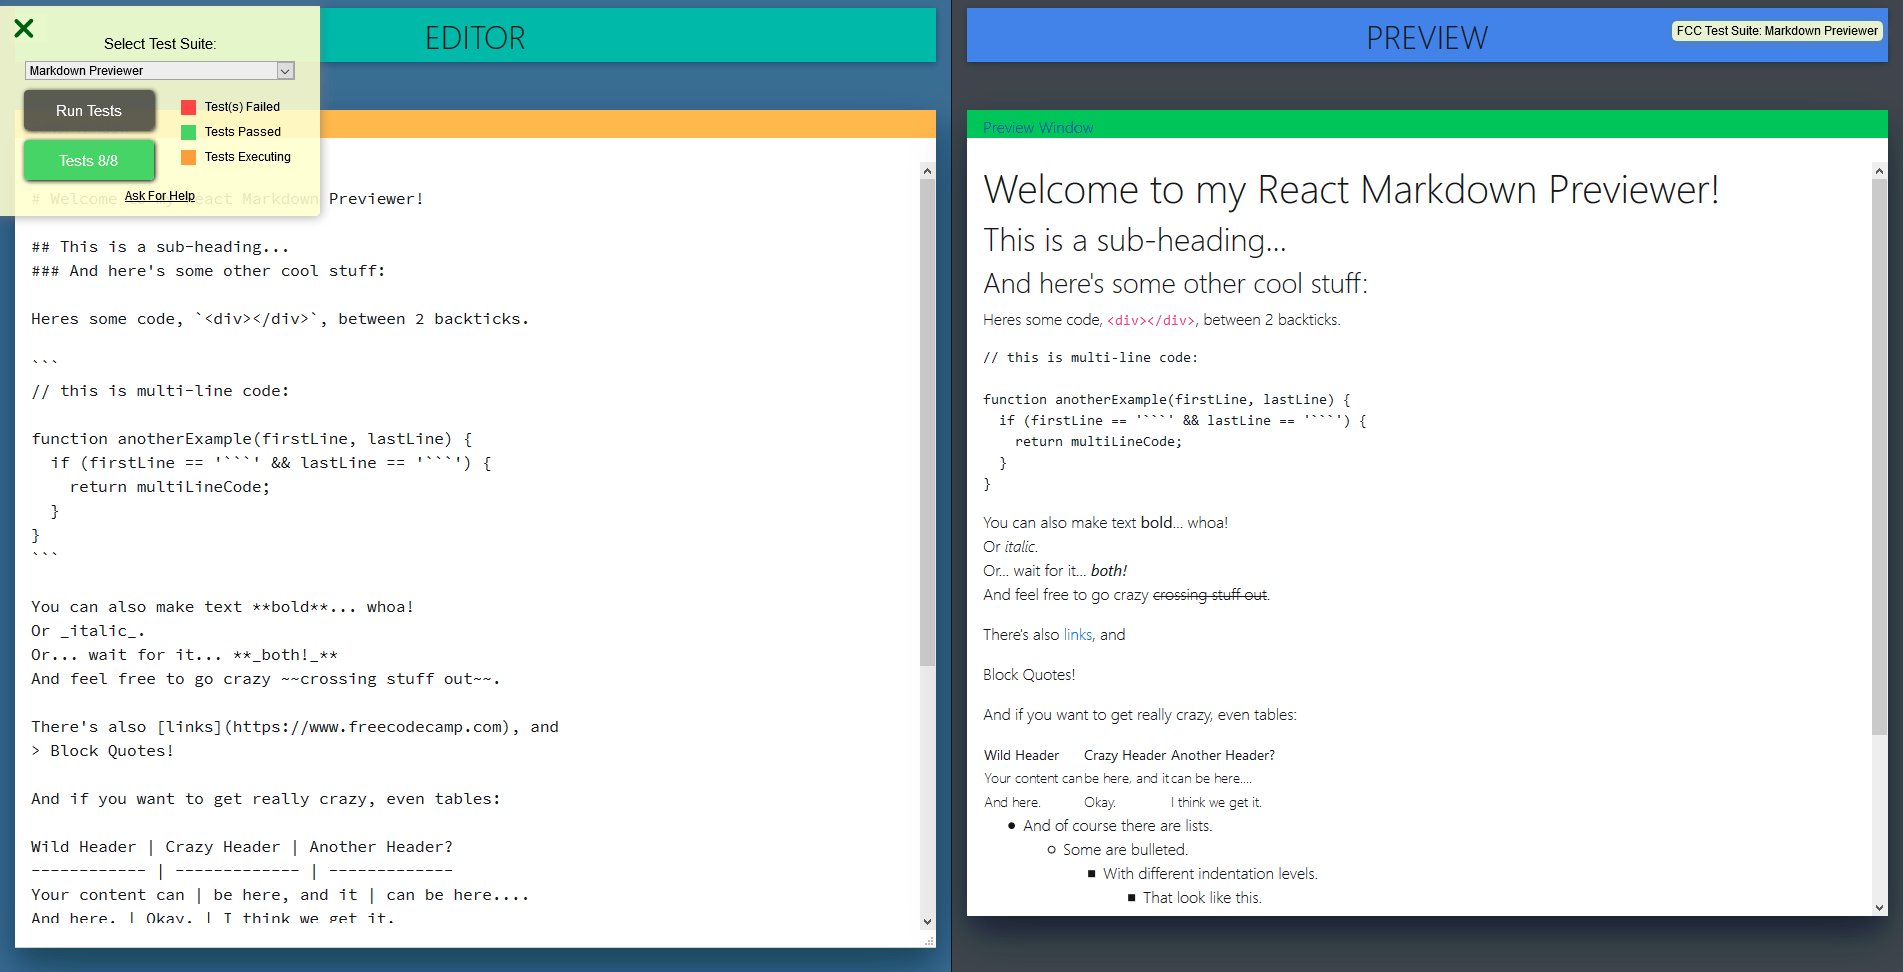
Task: Click the 'return multiLineCode;' line in the editor
Action: tap(170, 487)
